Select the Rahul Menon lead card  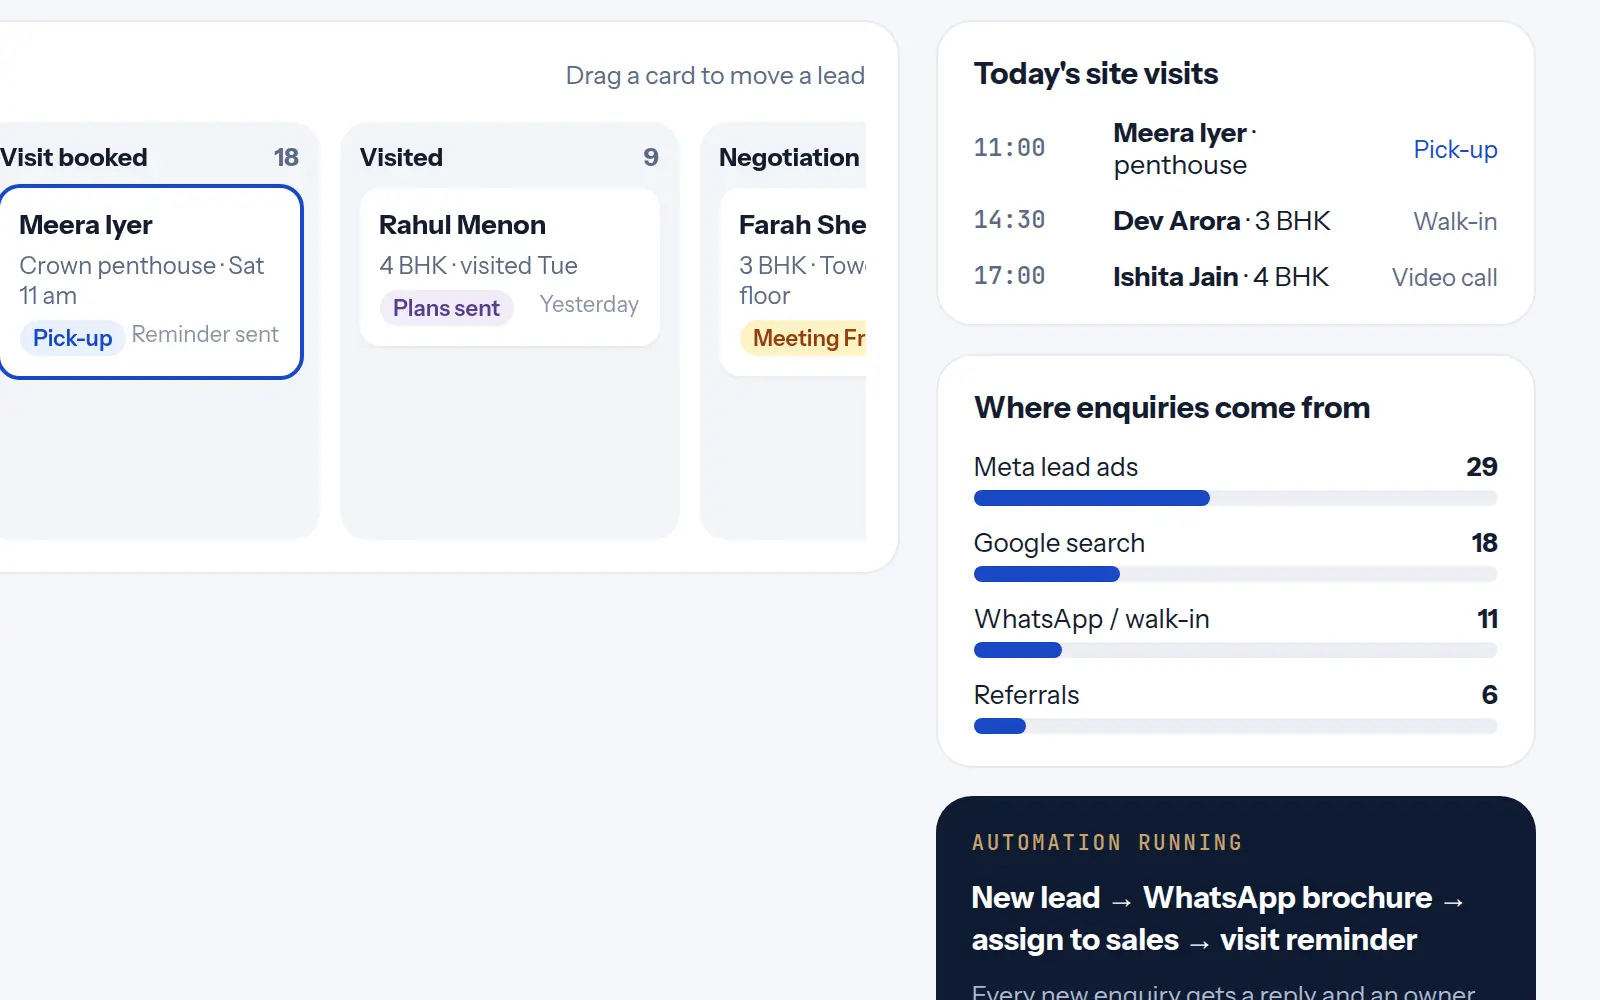[x=510, y=267]
